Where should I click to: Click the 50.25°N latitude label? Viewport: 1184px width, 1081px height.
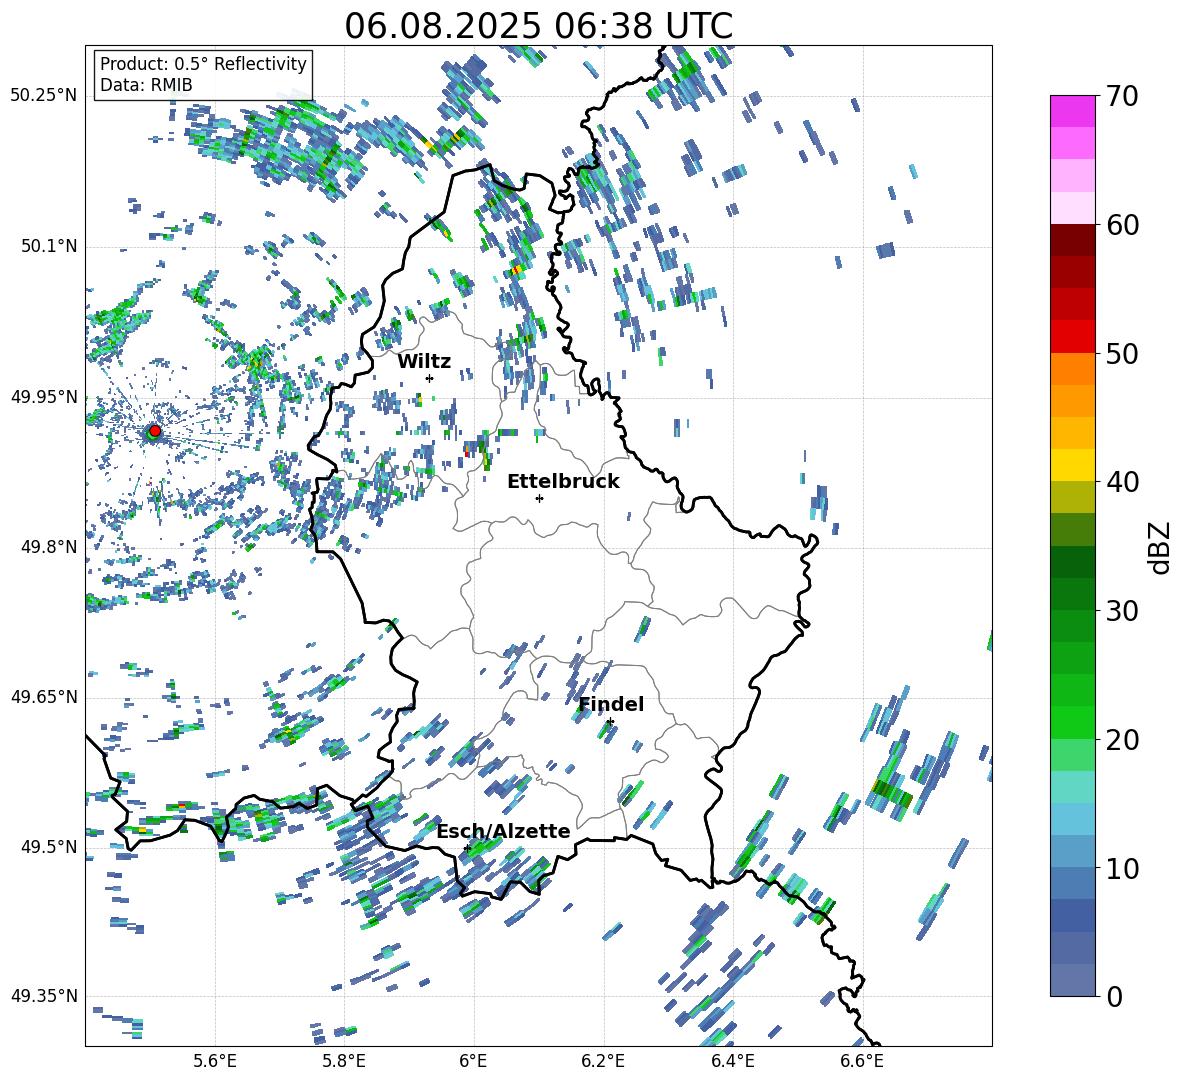coord(44,96)
